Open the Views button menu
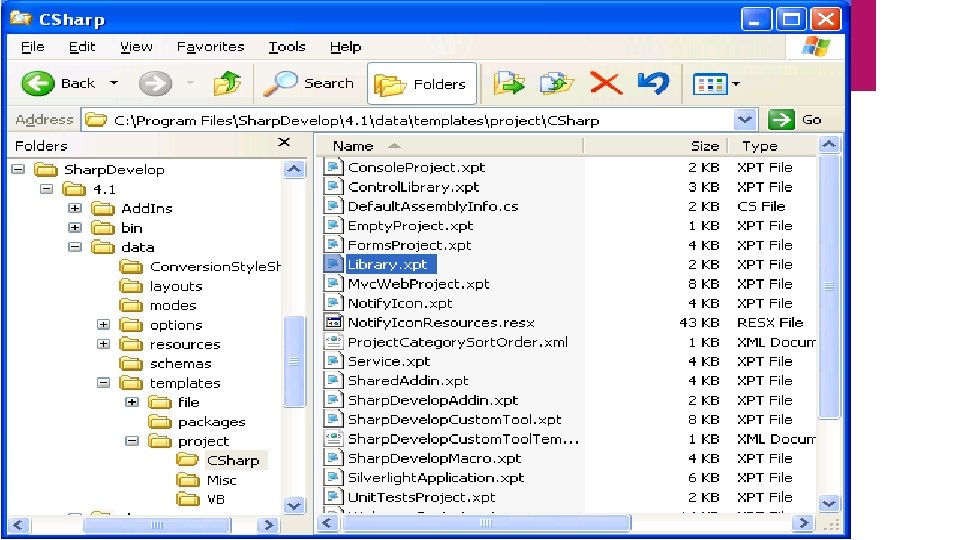 [x=715, y=84]
